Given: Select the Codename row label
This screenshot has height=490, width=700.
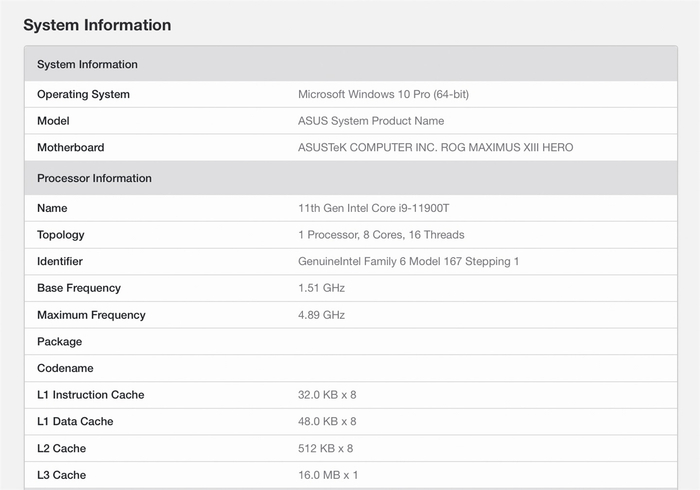Looking at the screenshot, I should click(x=65, y=368).
